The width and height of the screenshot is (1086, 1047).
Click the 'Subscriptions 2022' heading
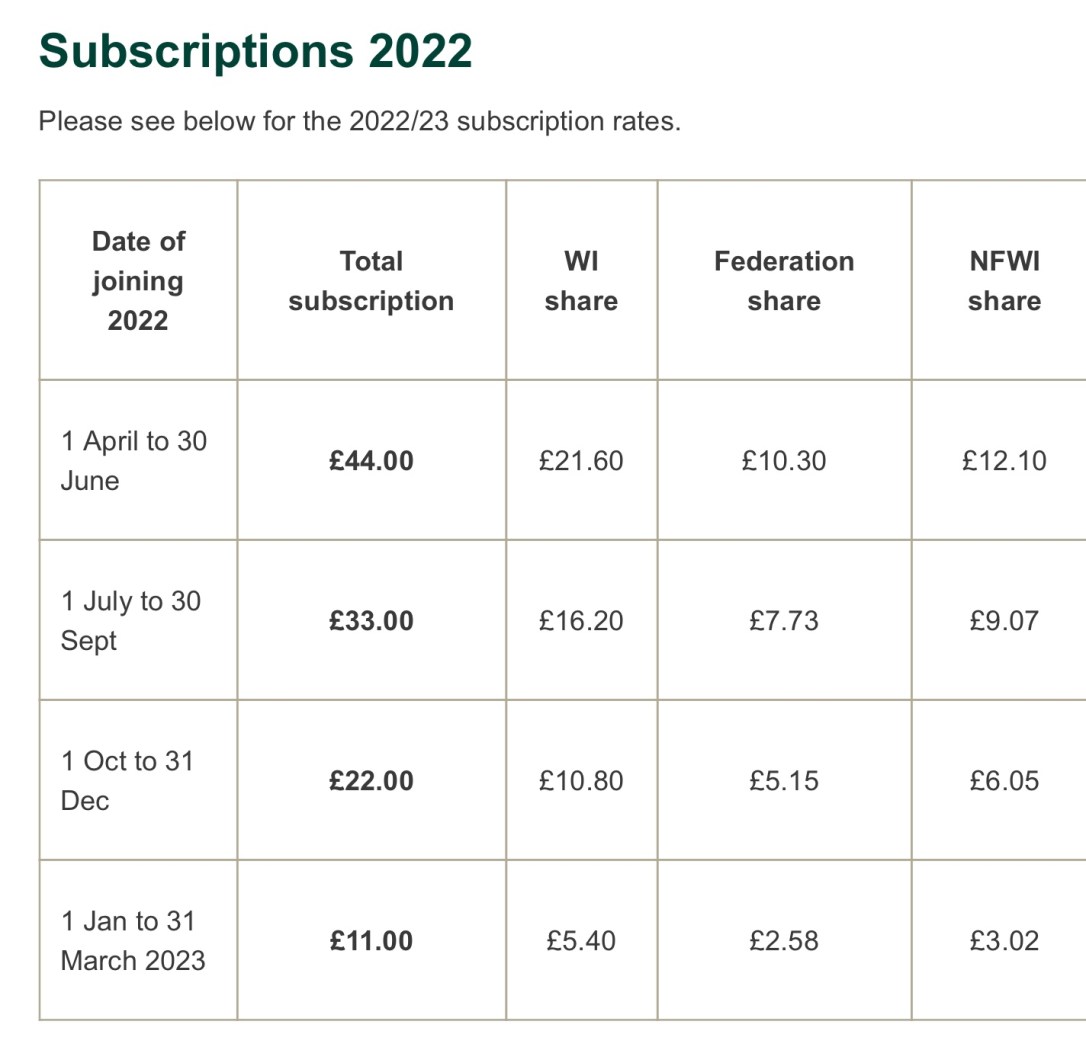(255, 51)
